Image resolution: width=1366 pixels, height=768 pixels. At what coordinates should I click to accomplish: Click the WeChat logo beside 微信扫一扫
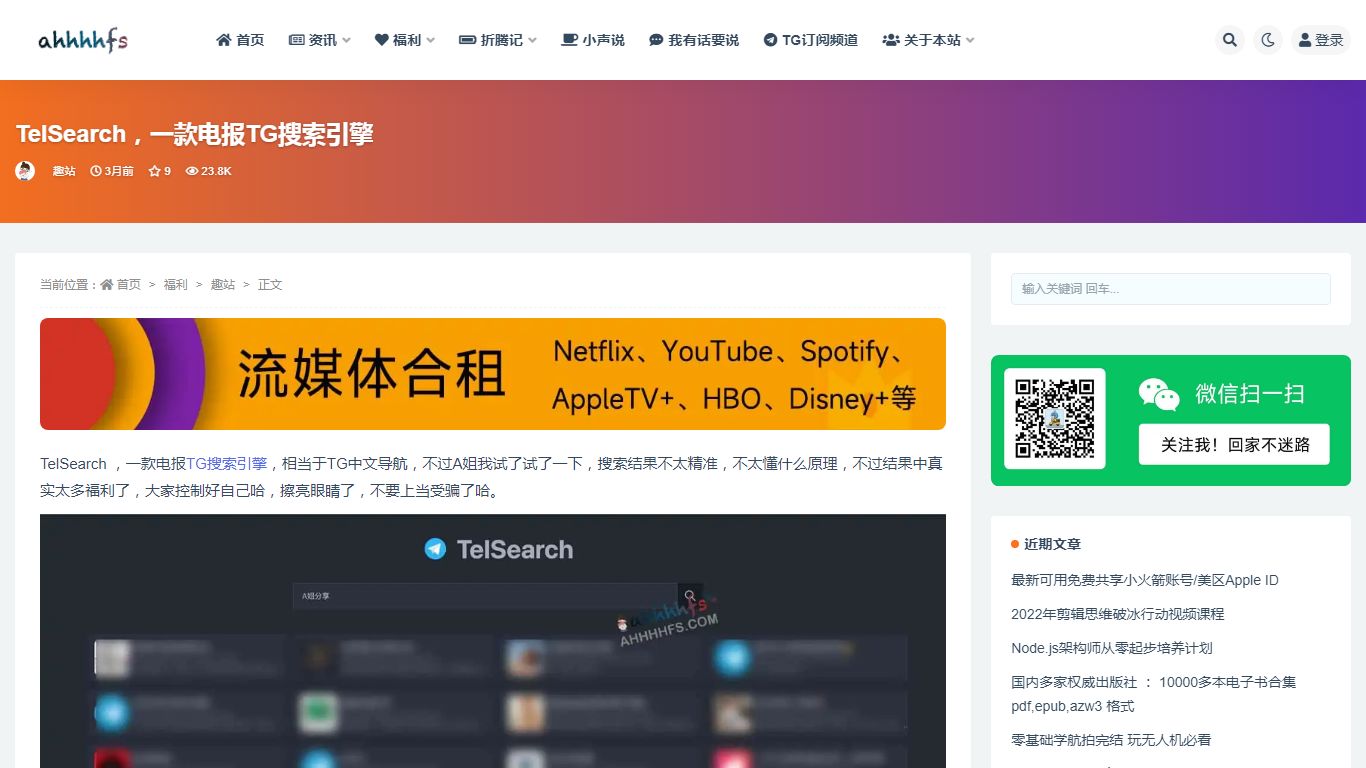[x=1159, y=394]
